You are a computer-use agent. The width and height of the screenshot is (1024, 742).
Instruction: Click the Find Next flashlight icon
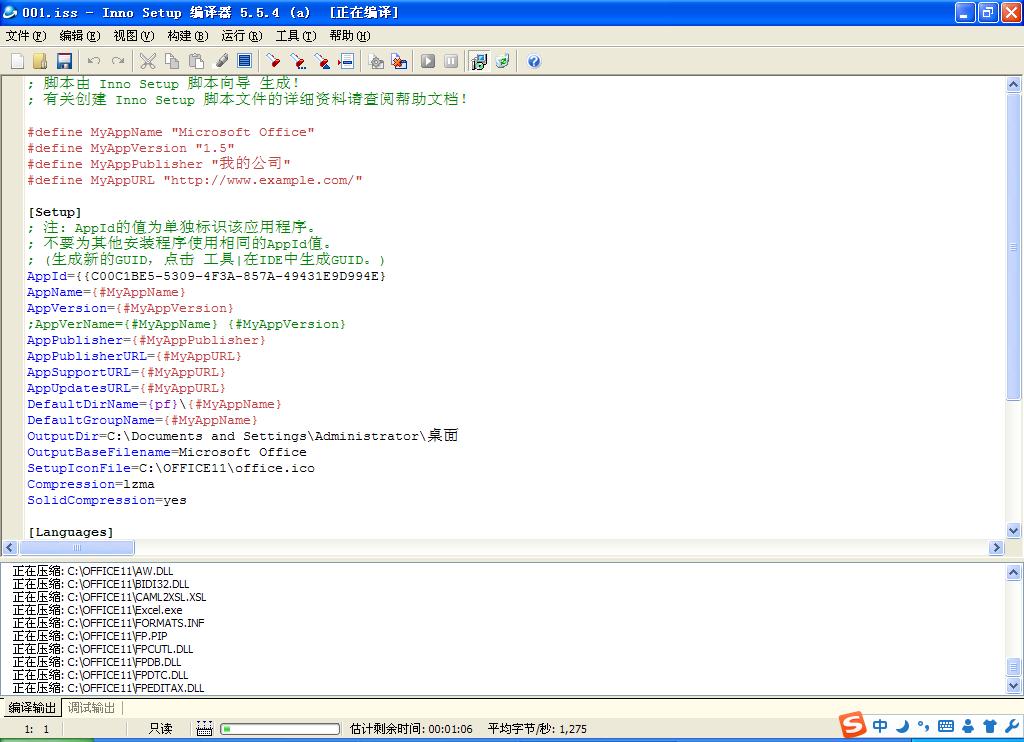point(298,61)
